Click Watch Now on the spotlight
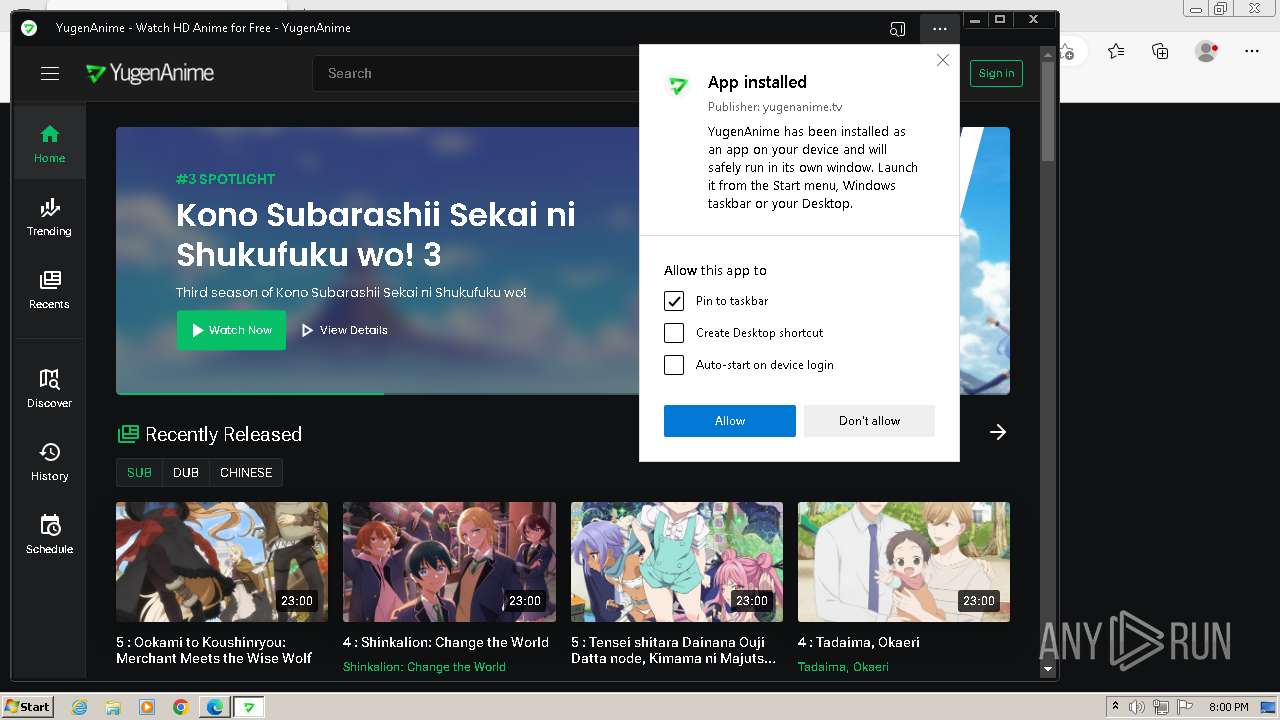The height and width of the screenshot is (720, 1280). [x=231, y=330]
